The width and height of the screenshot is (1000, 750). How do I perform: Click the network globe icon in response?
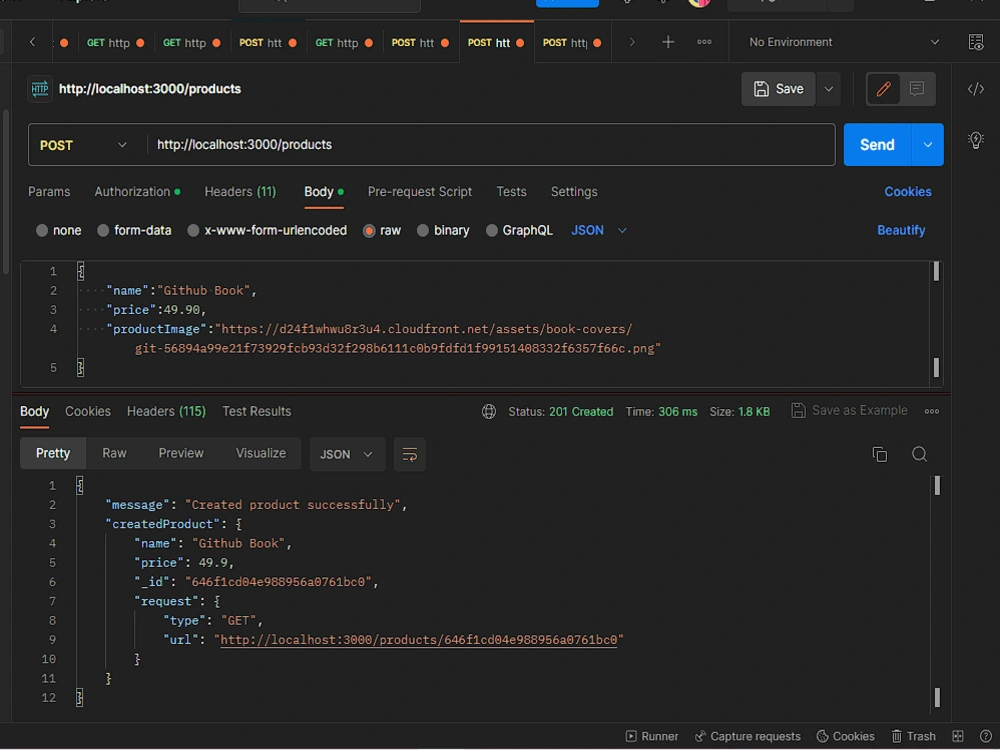tap(489, 411)
